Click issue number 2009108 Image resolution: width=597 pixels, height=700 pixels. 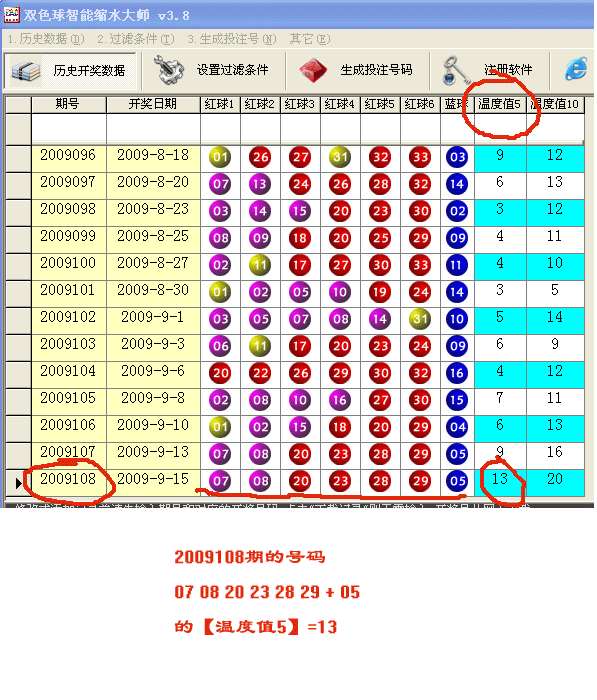tap(68, 480)
